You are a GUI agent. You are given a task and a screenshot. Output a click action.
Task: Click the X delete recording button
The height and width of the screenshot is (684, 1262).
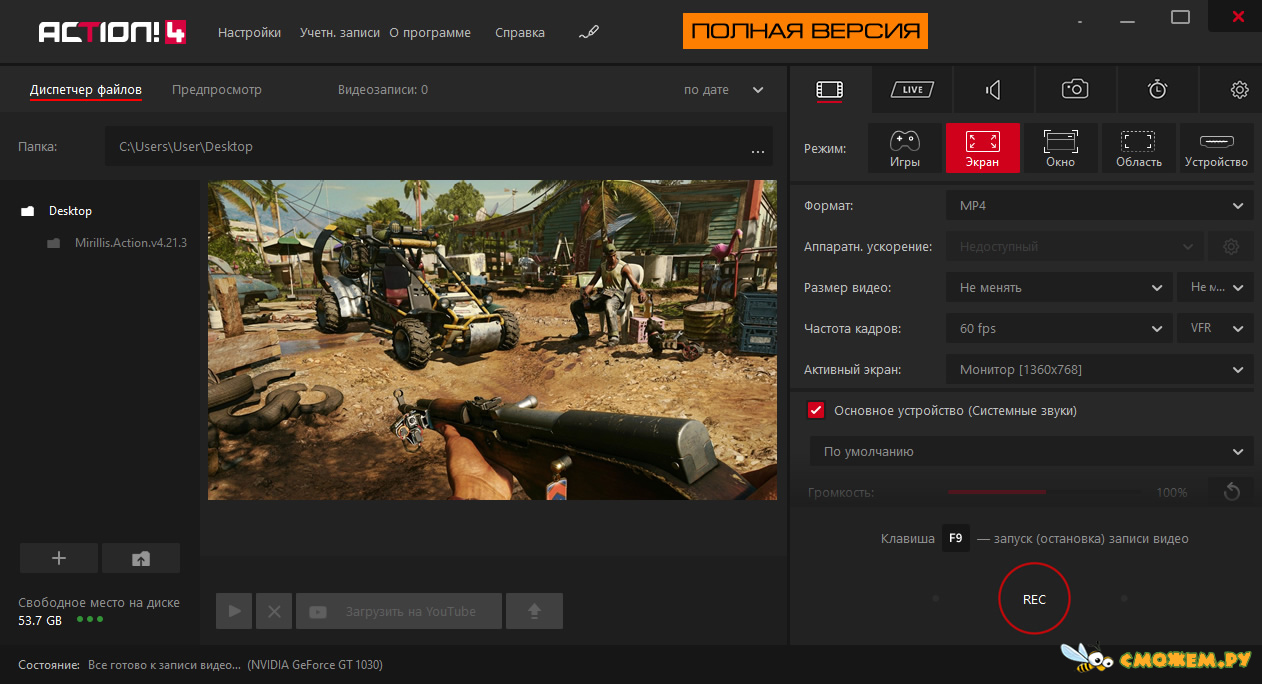click(x=274, y=611)
